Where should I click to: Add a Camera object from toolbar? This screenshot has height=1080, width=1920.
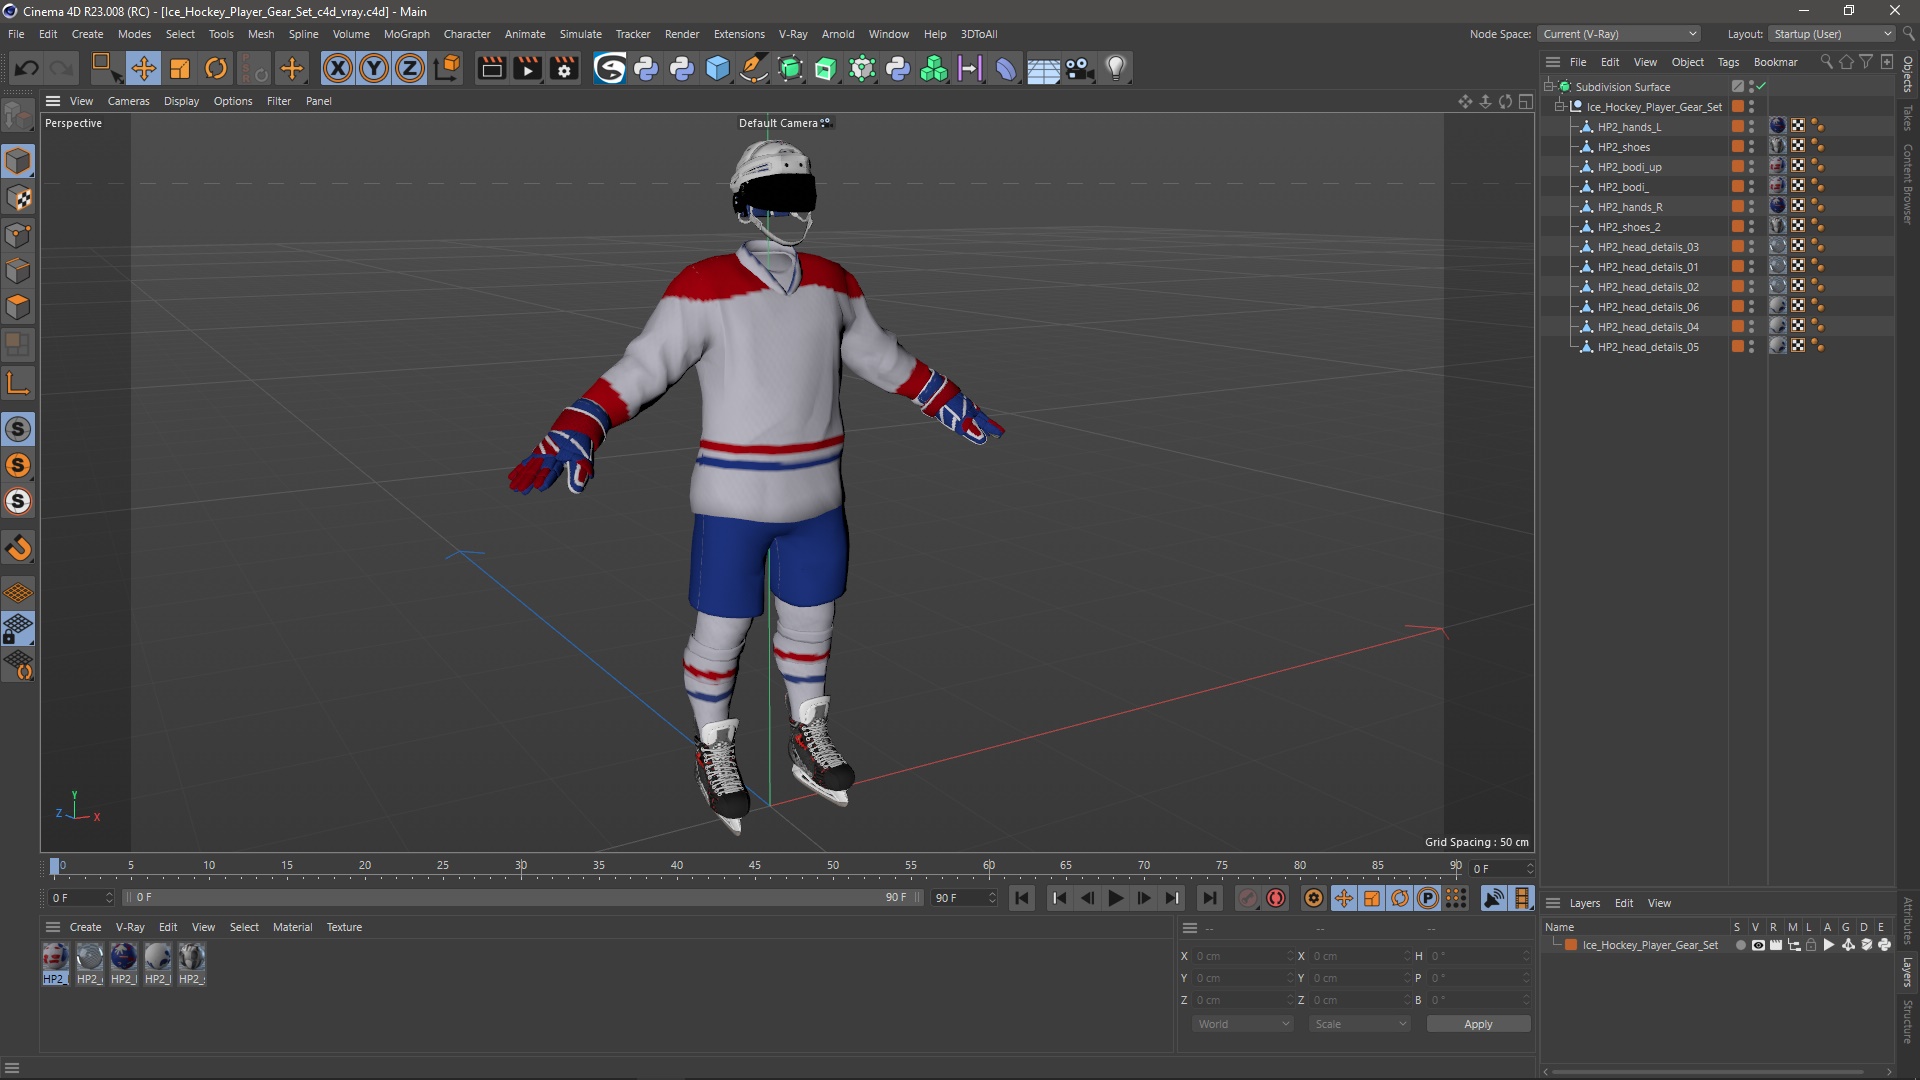1079,68
